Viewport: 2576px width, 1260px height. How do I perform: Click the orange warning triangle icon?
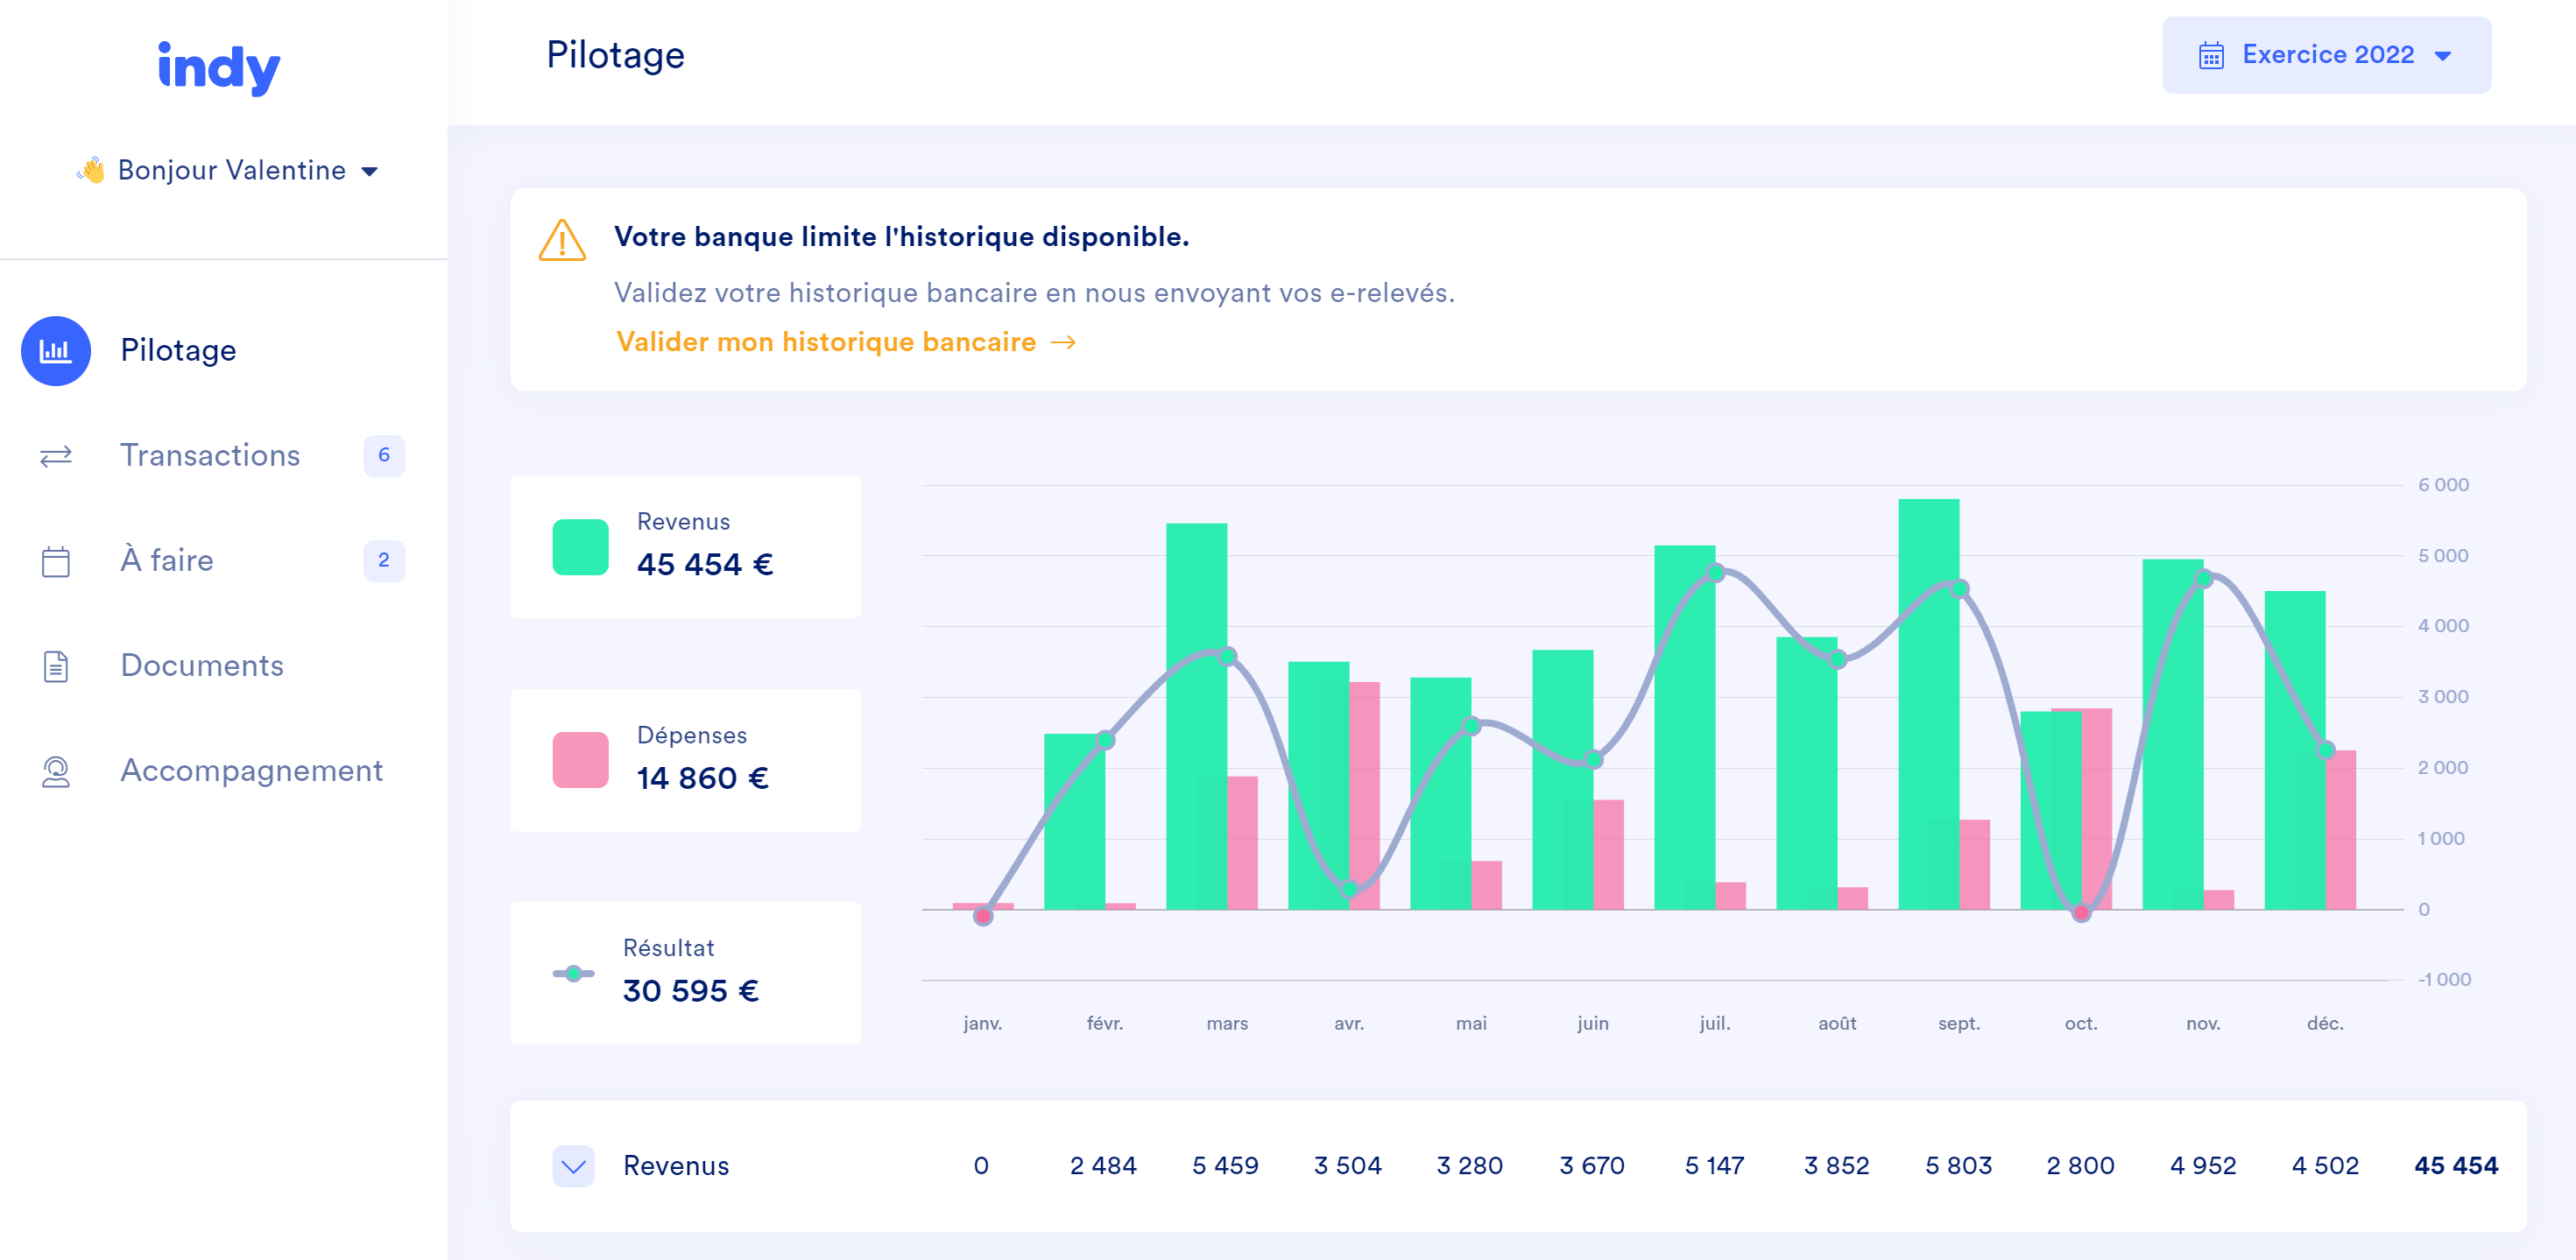click(x=562, y=240)
